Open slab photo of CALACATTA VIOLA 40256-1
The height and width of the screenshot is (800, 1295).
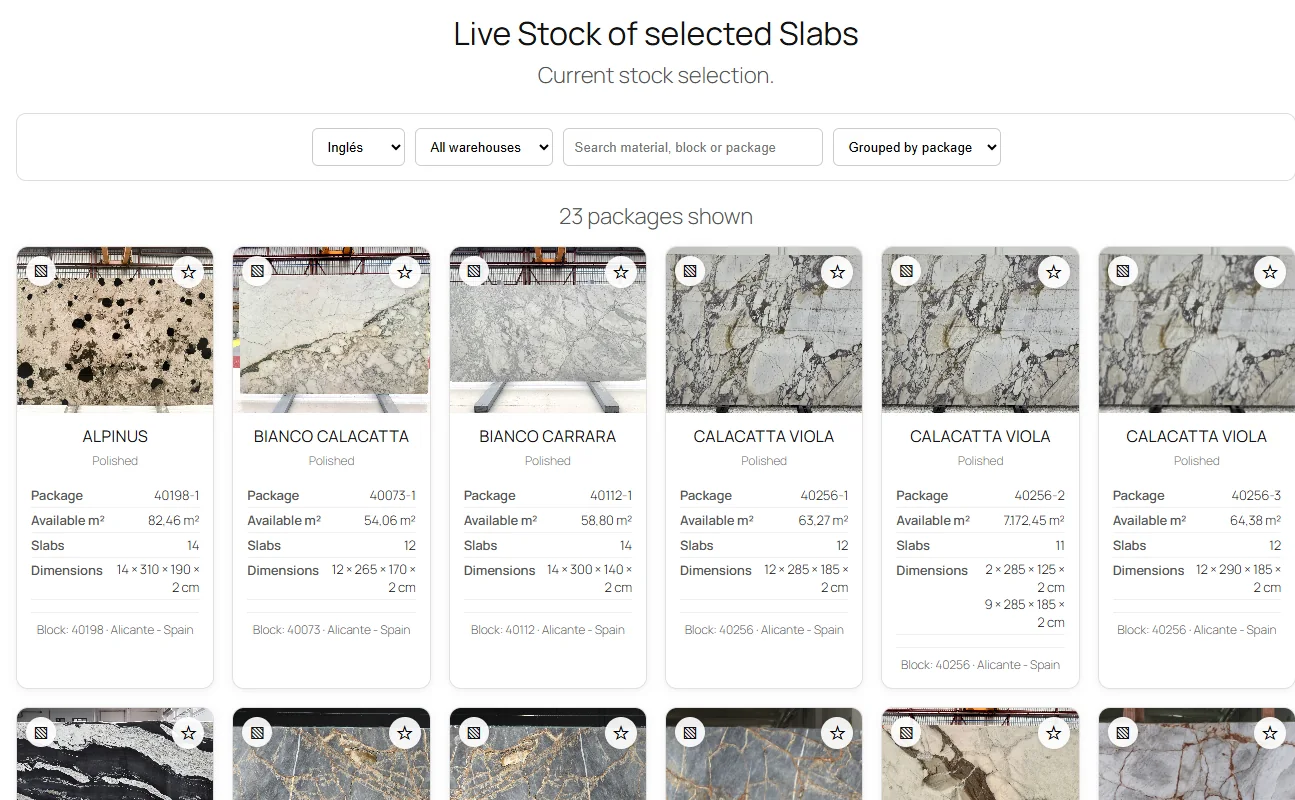pos(764,330)
